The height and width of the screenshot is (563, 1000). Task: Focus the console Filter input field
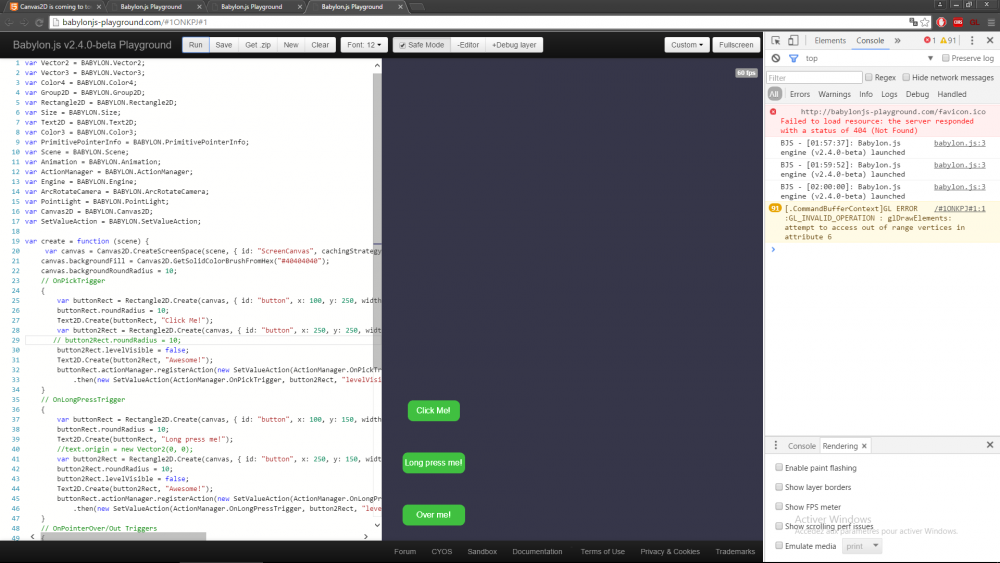point(814,78)
